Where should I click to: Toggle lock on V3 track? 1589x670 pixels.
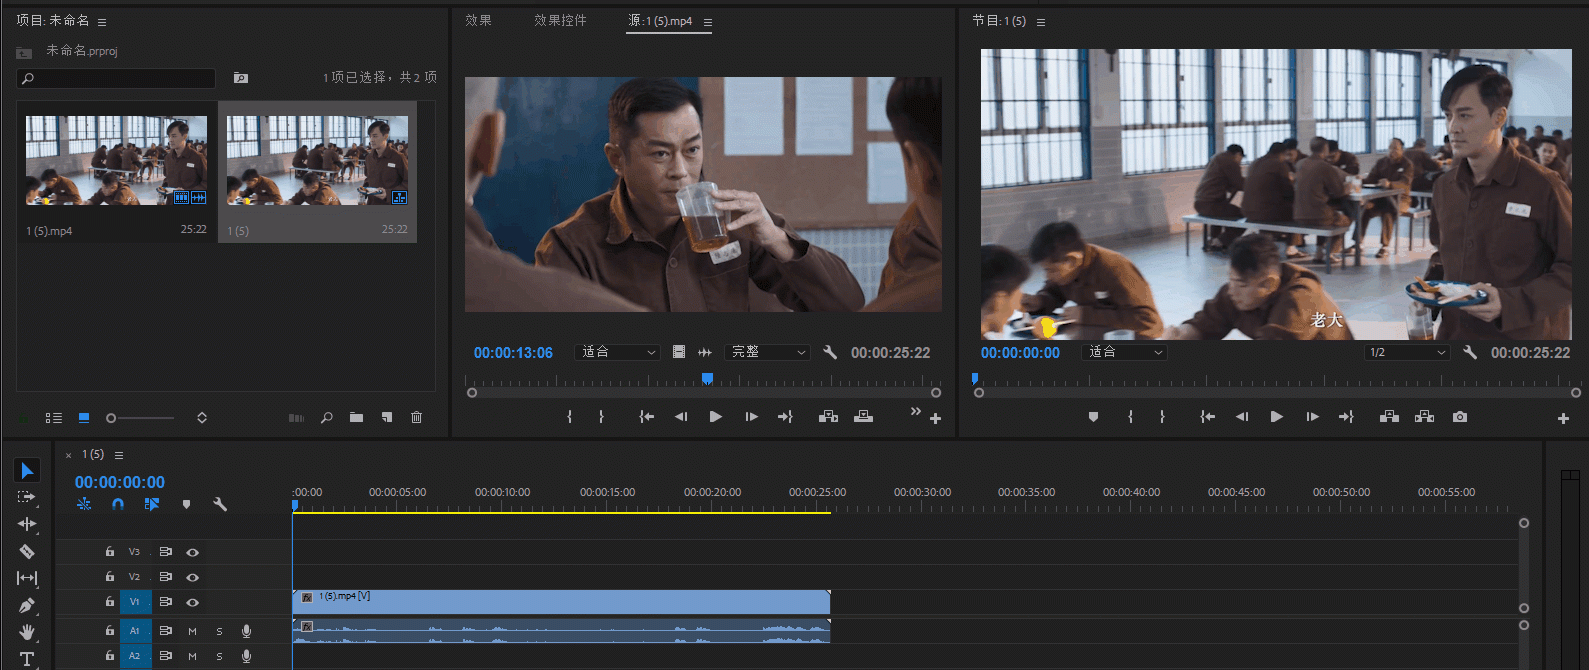coord(110,551)
